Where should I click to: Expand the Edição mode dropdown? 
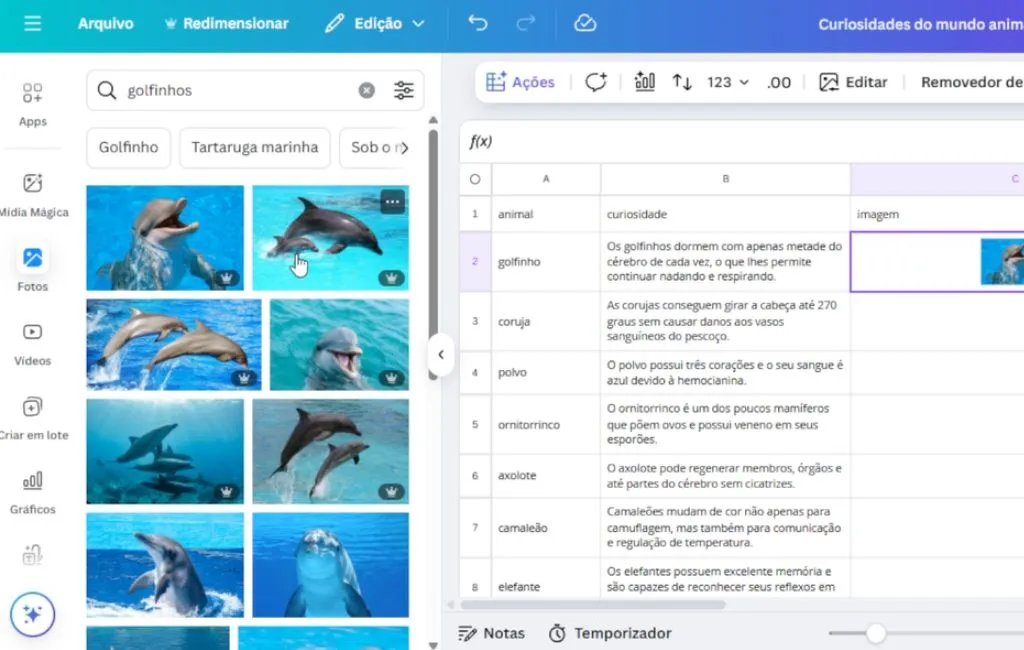pyautogui.click(x=375, y=23)
